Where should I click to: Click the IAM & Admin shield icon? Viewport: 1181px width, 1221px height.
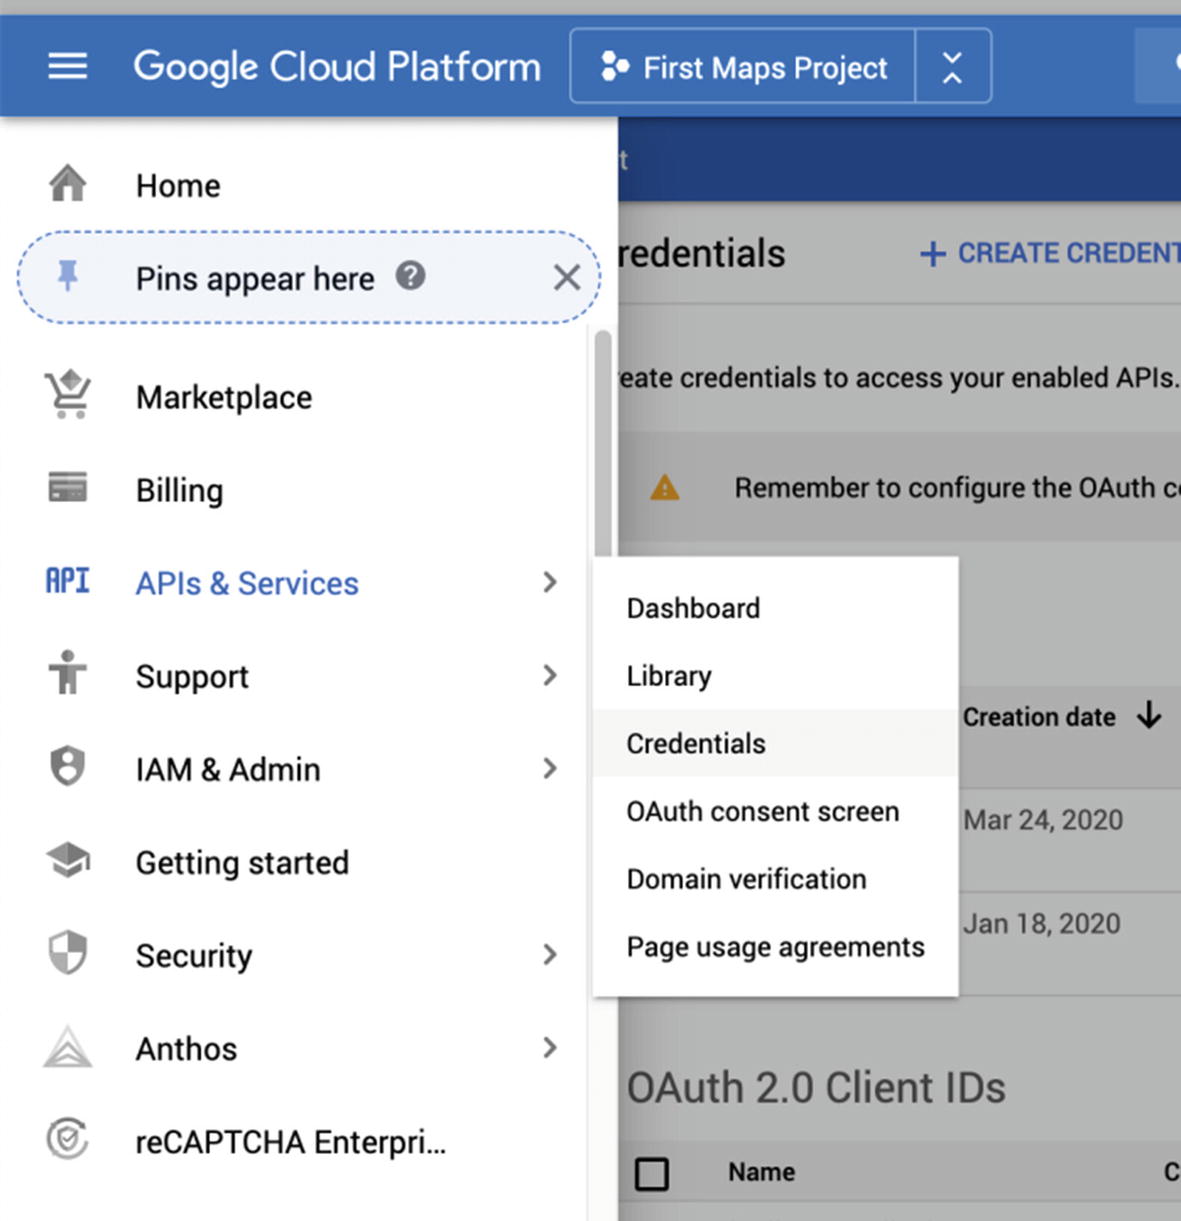click(68, 767)
